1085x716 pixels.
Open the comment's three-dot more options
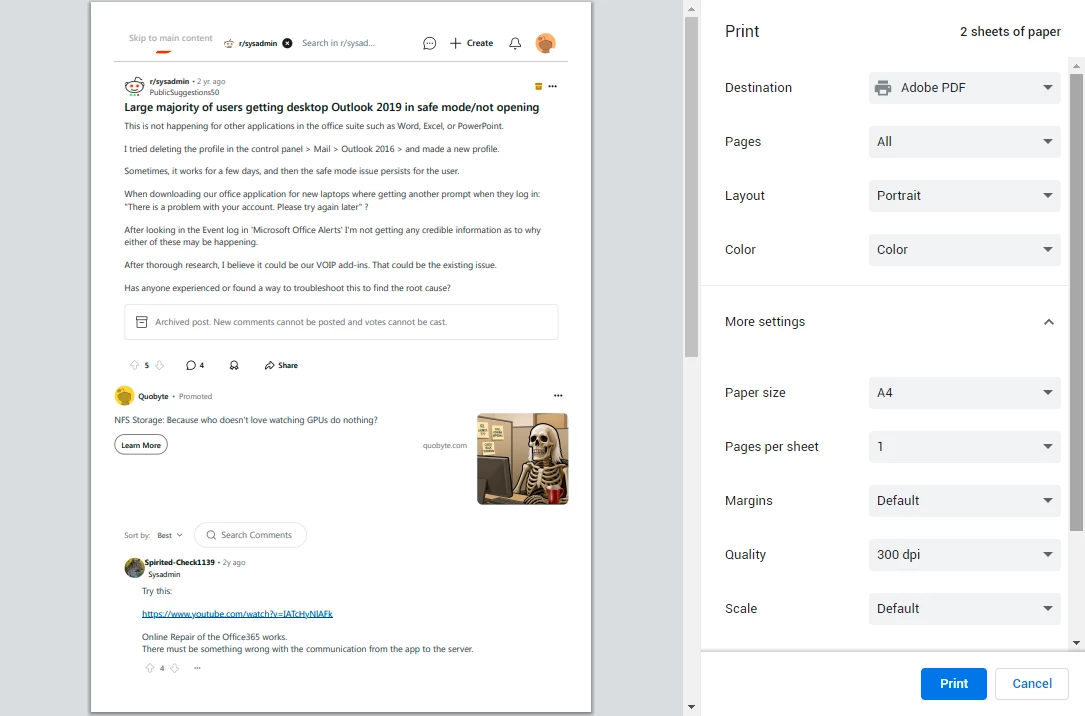[197, 668]
